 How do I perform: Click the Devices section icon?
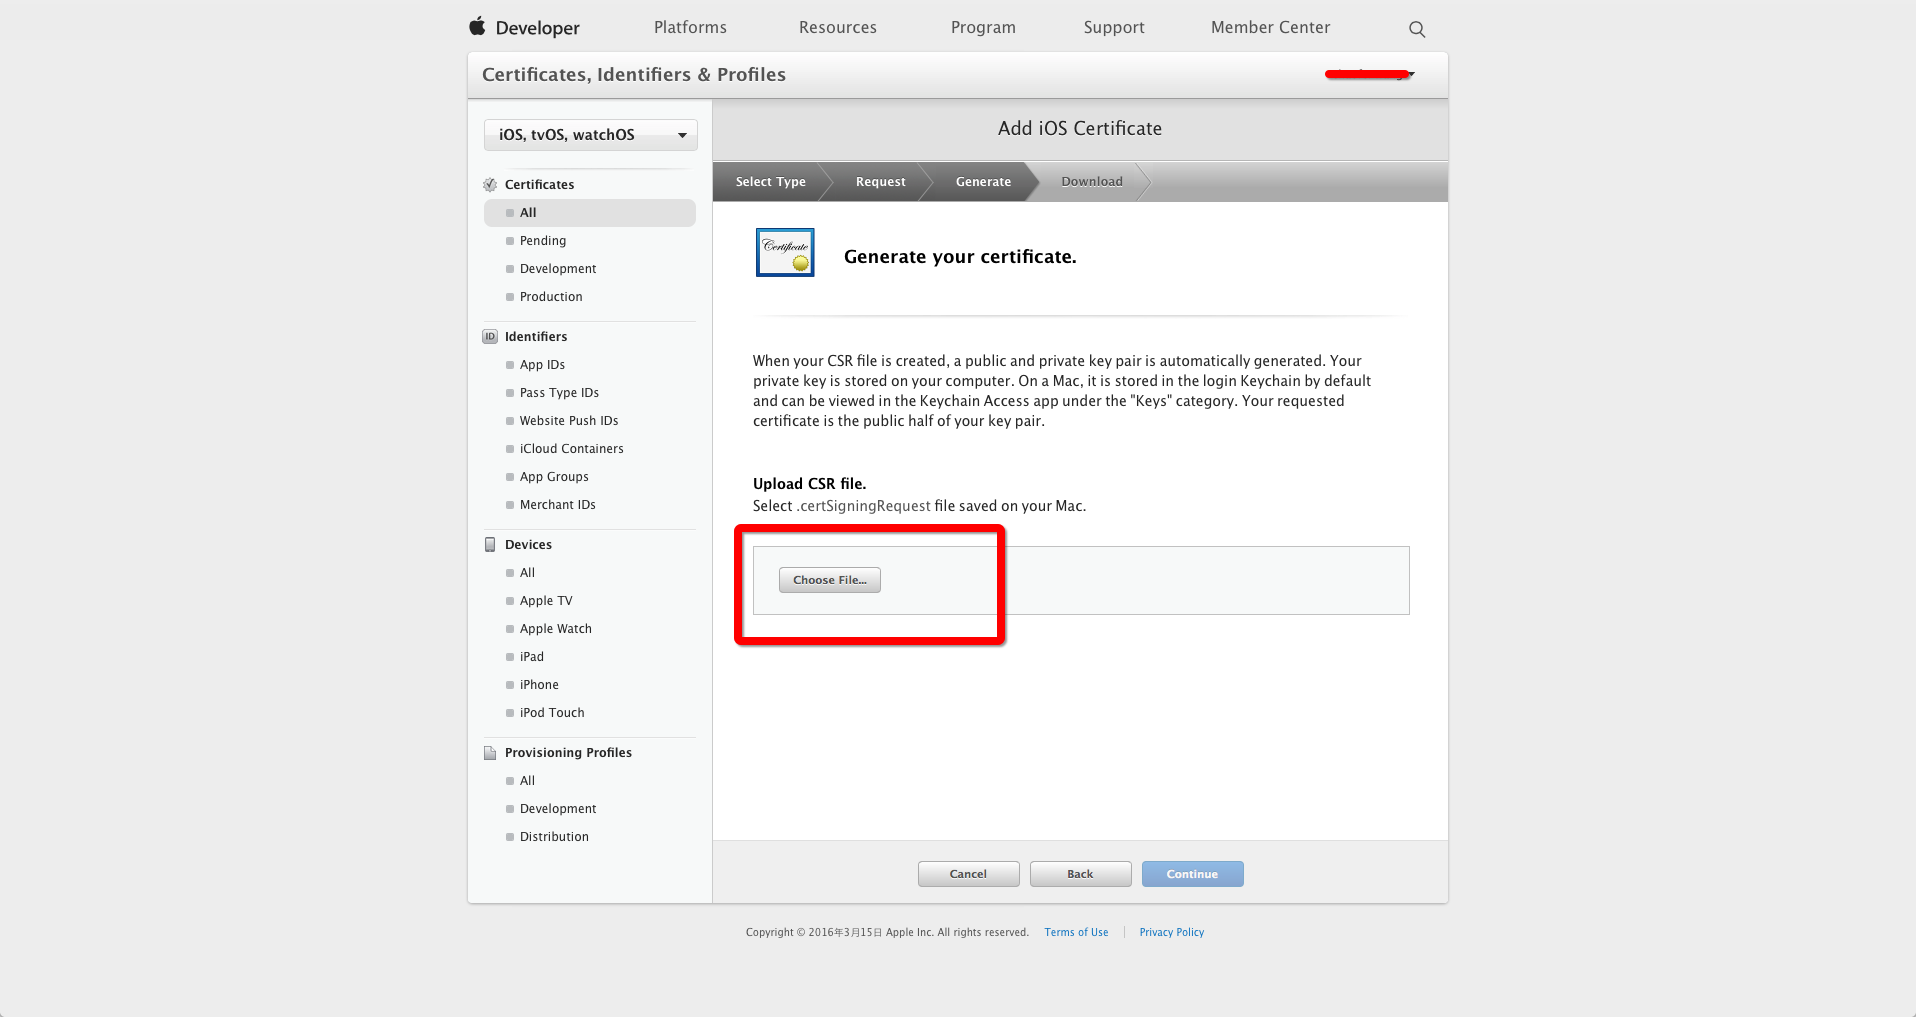tap(490, 545)
